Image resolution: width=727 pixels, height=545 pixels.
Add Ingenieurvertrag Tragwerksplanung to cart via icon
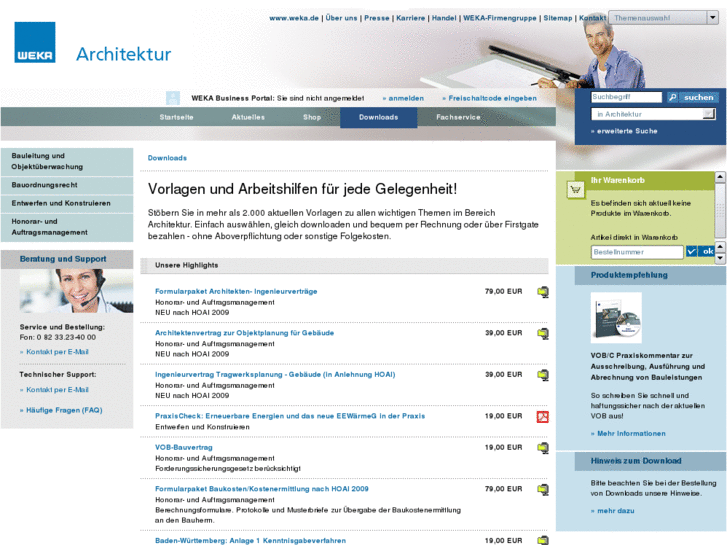coord(542,375)
